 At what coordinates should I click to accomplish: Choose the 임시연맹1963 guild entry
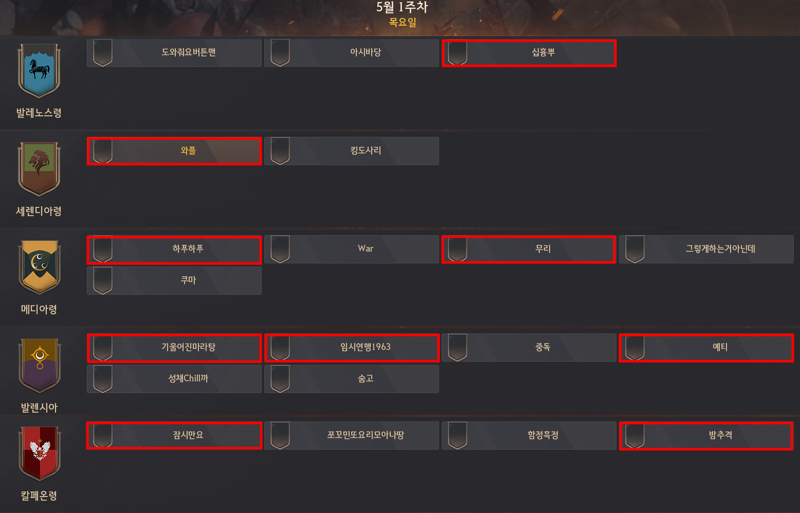point(352,348)
